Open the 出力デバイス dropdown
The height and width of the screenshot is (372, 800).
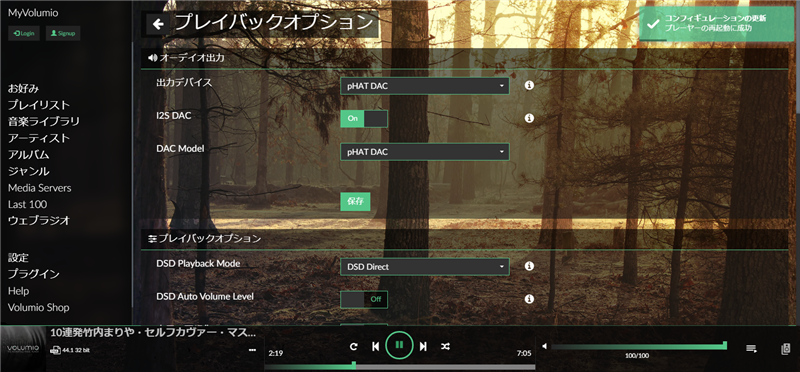pyautogui.click(x=424, y=86)
